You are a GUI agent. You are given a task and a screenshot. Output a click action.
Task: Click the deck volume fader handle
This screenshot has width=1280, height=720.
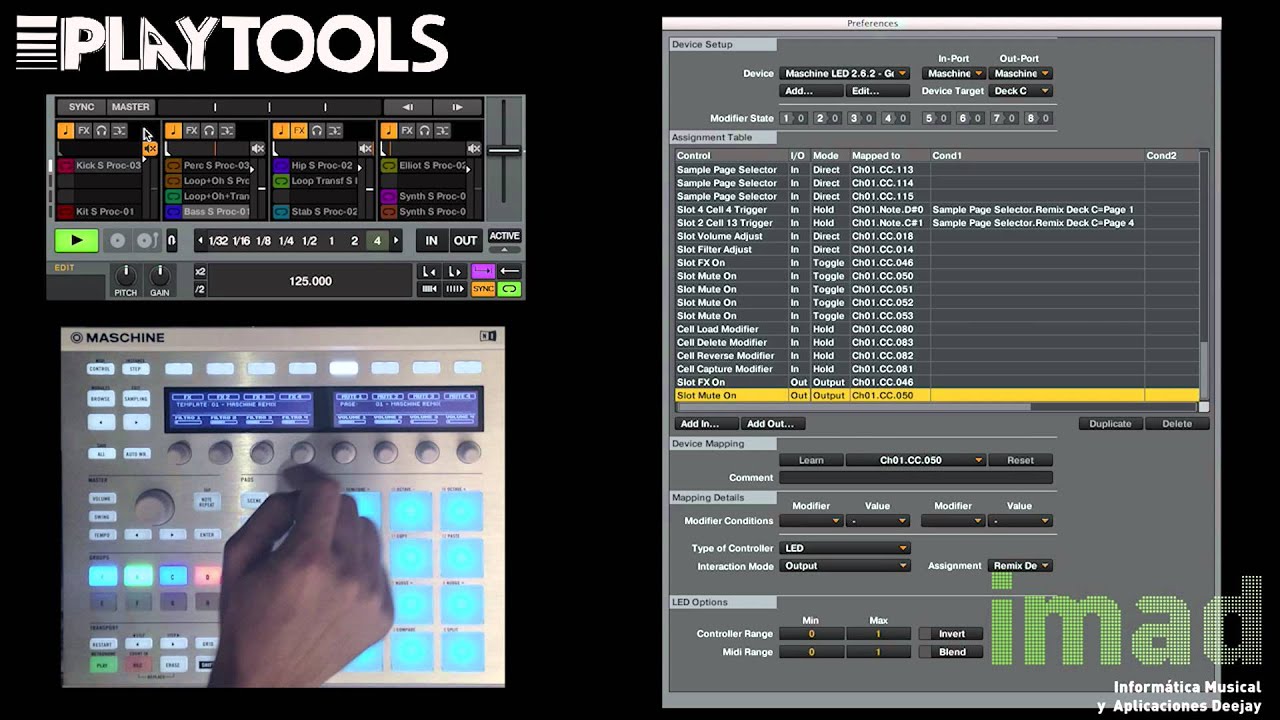pyautogui.click(x=504, y=151)
